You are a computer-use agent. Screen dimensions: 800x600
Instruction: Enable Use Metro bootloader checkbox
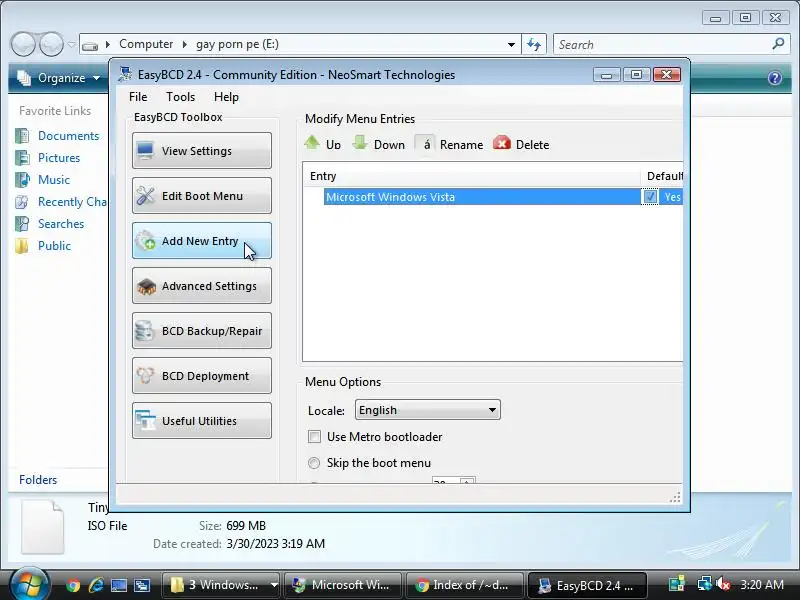(x=314, y=437)
